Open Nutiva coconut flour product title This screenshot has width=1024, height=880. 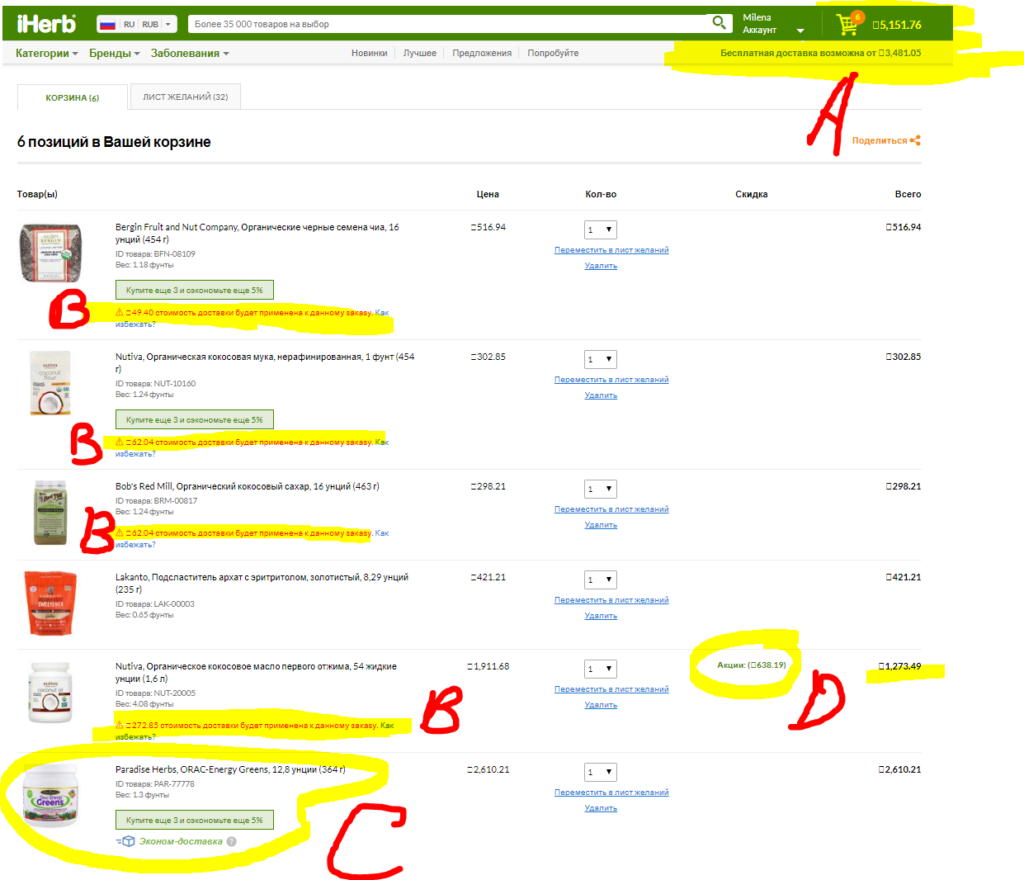[x=265, y=363]
